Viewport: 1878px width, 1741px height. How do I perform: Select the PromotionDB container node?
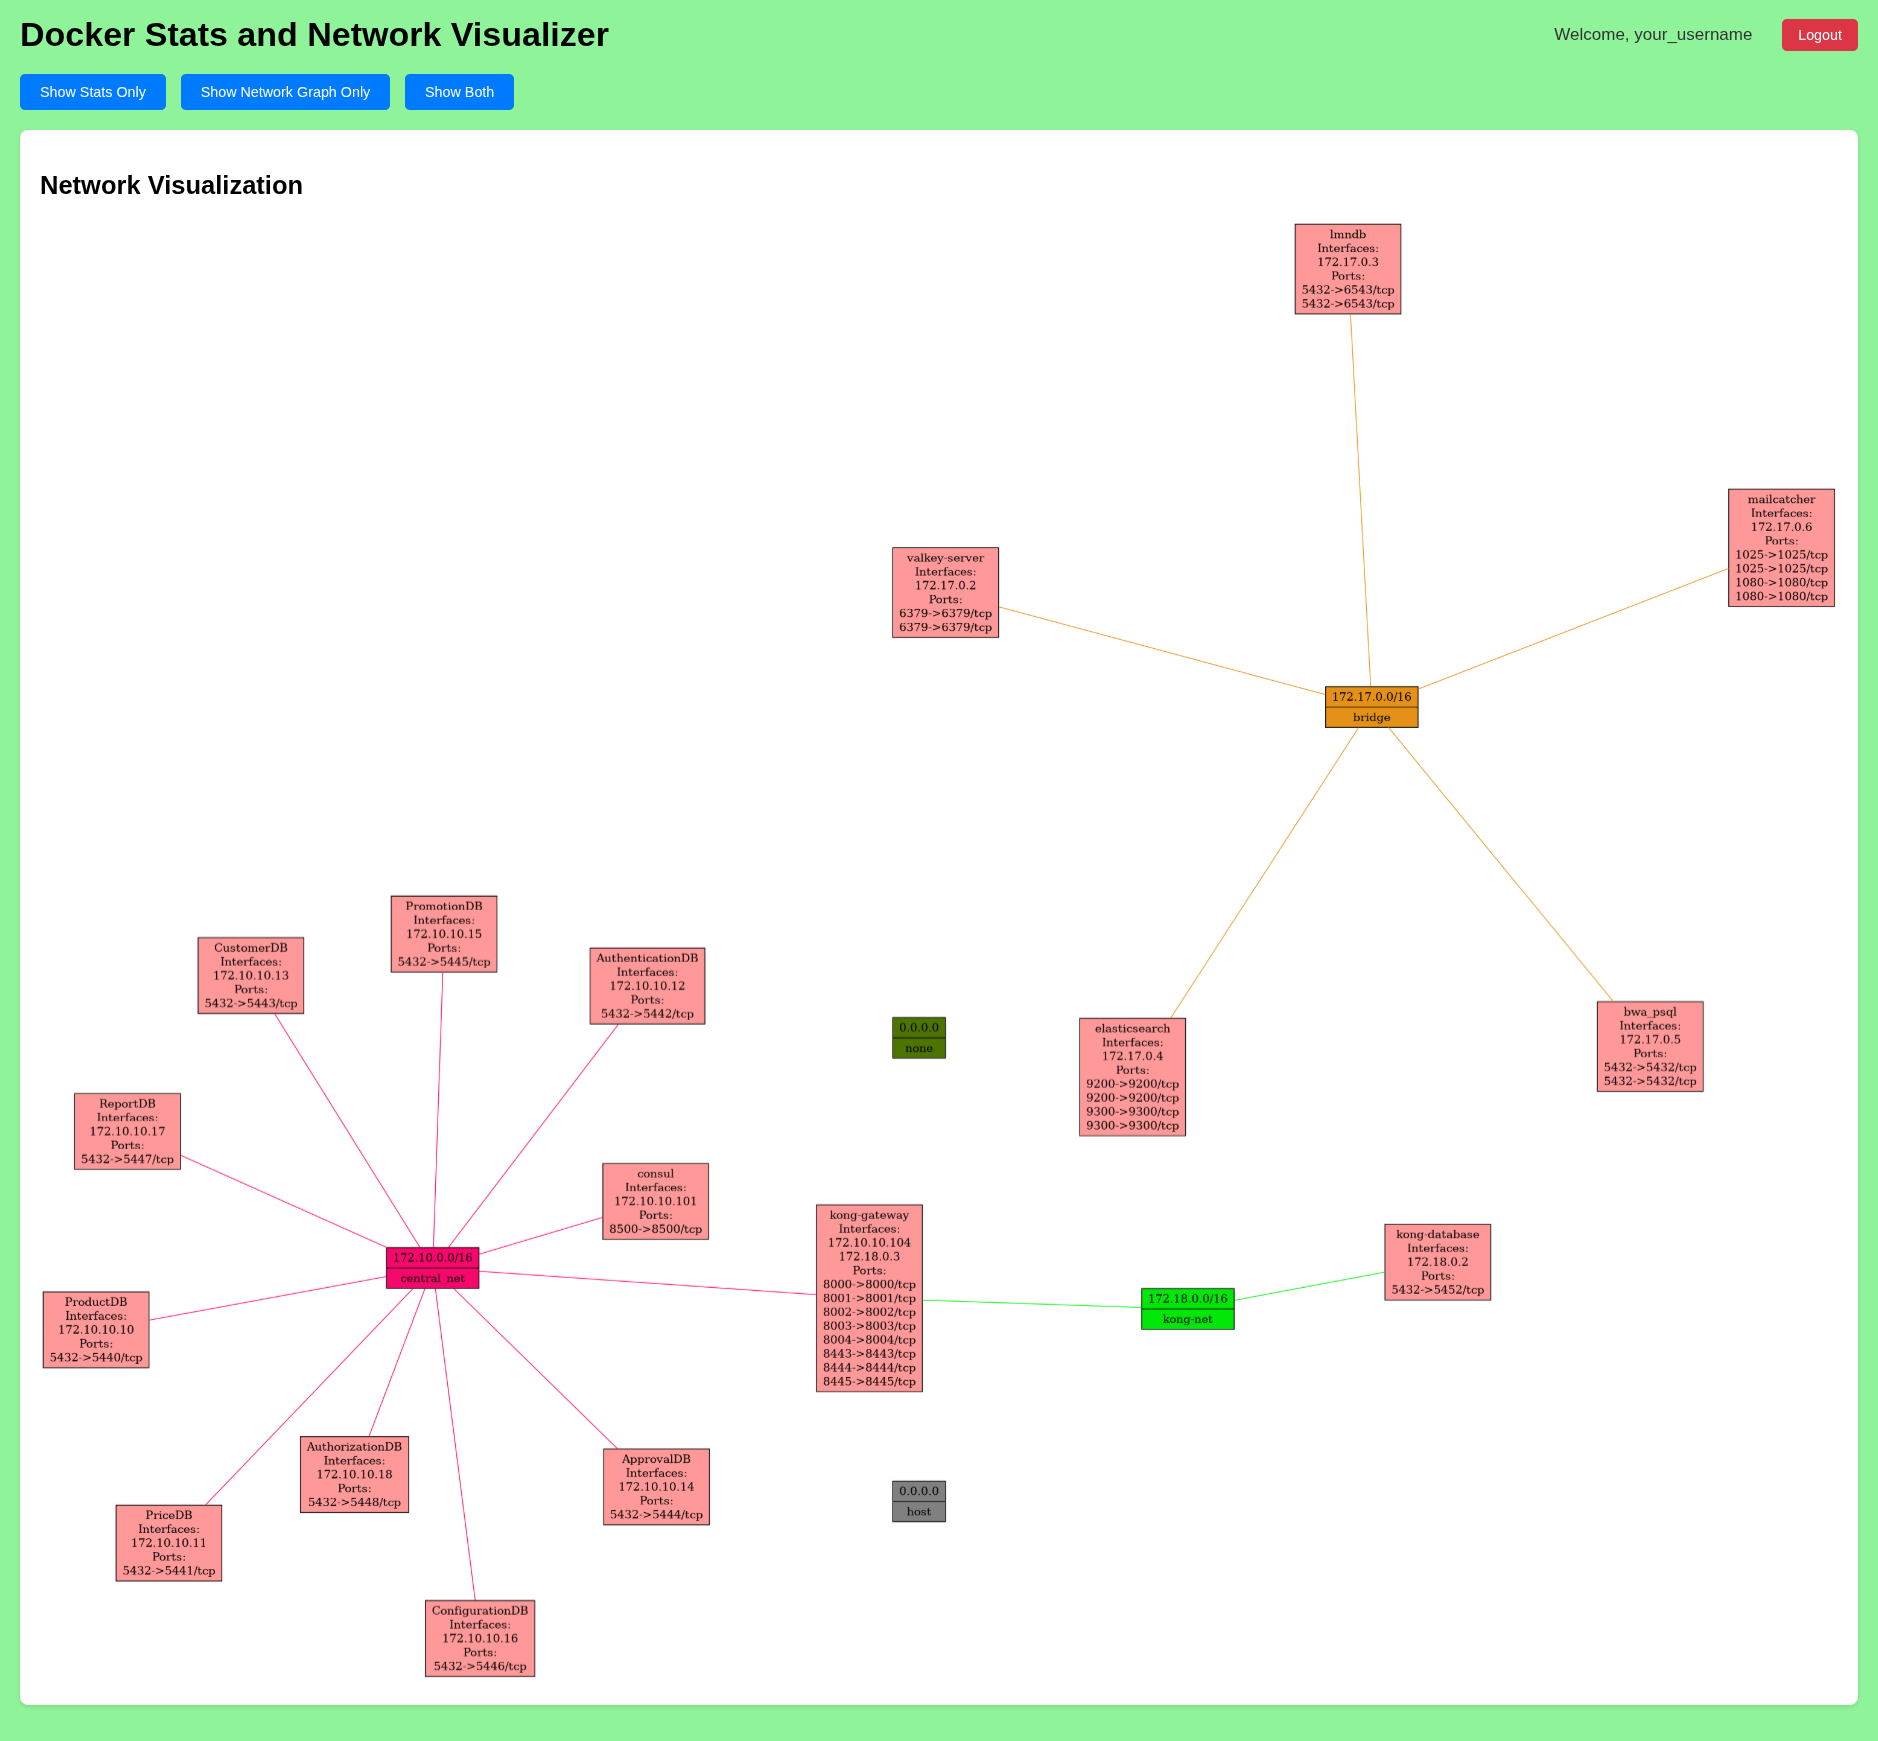pyautogui.click(x=443, y=932)
